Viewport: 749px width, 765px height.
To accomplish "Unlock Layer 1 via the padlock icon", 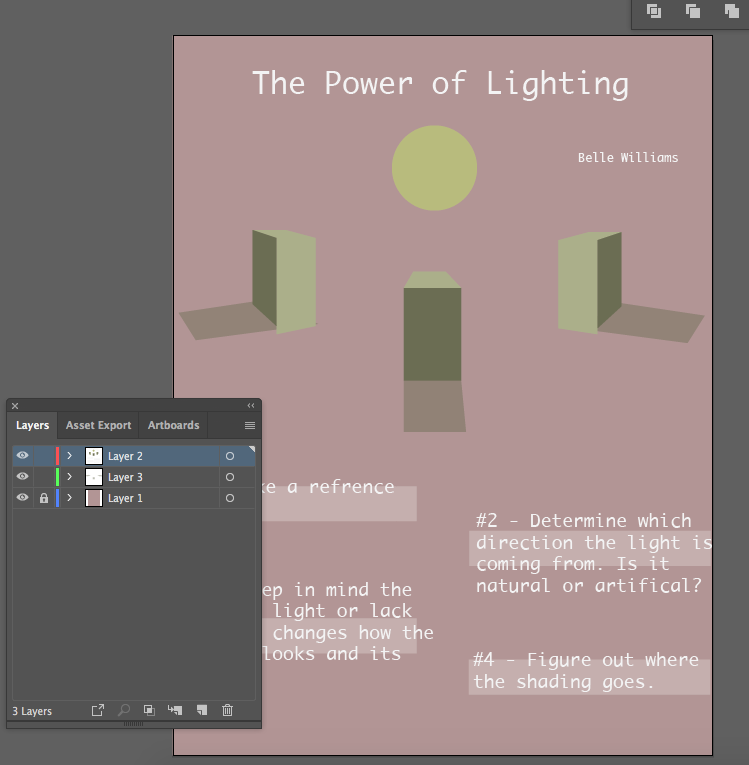I will (x=43, y=498).
